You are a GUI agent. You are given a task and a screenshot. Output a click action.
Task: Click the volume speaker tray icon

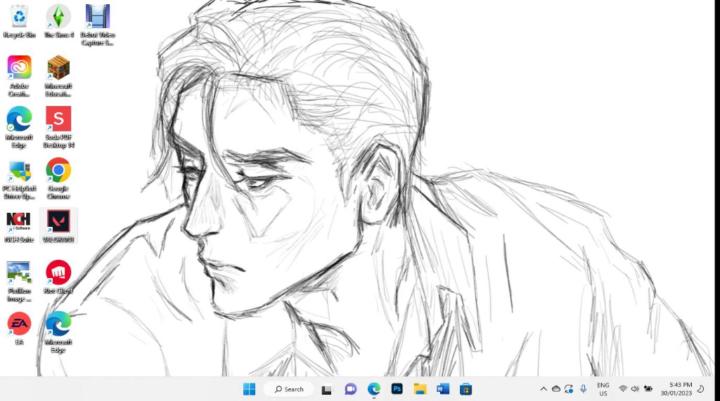pos(635,389)
